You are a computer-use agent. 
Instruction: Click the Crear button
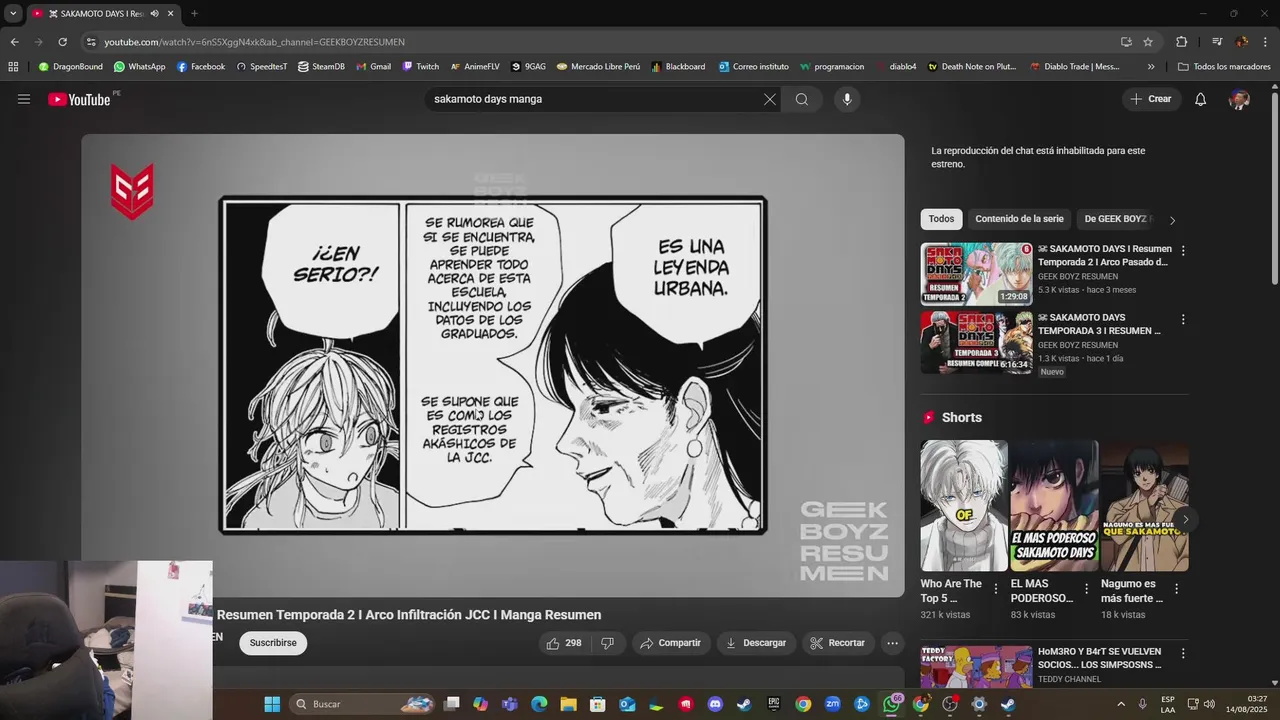coord(1151,99)
